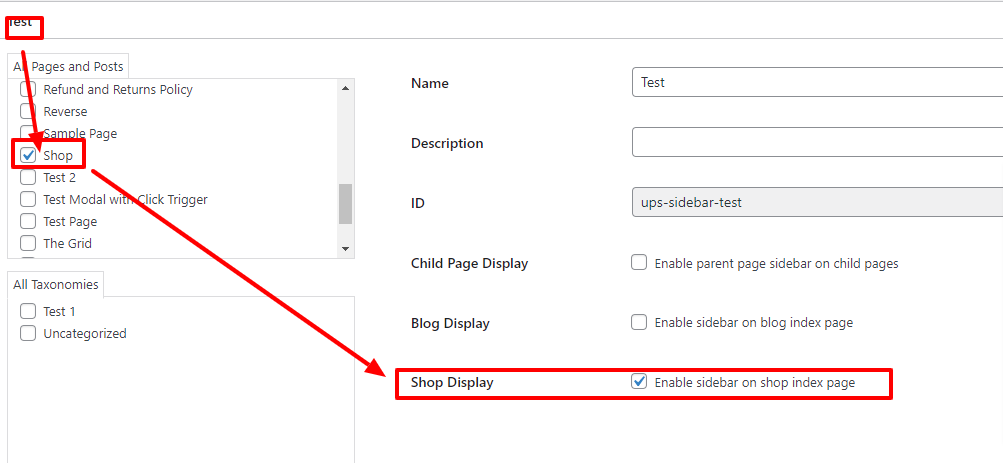Click the Name input field
This screenshot has width=1003, height=463.
[816, 82]
